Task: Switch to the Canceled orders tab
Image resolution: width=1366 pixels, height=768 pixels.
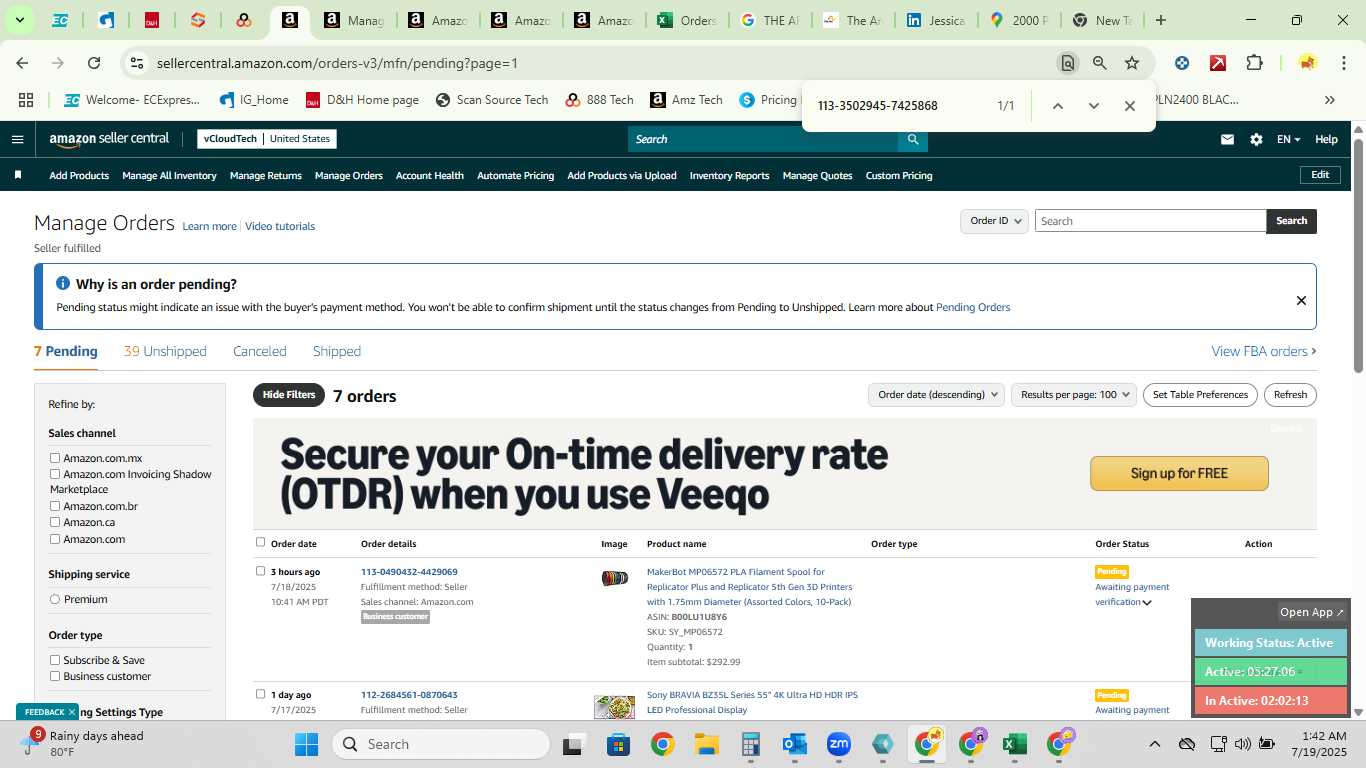Action: pos(260,351)
